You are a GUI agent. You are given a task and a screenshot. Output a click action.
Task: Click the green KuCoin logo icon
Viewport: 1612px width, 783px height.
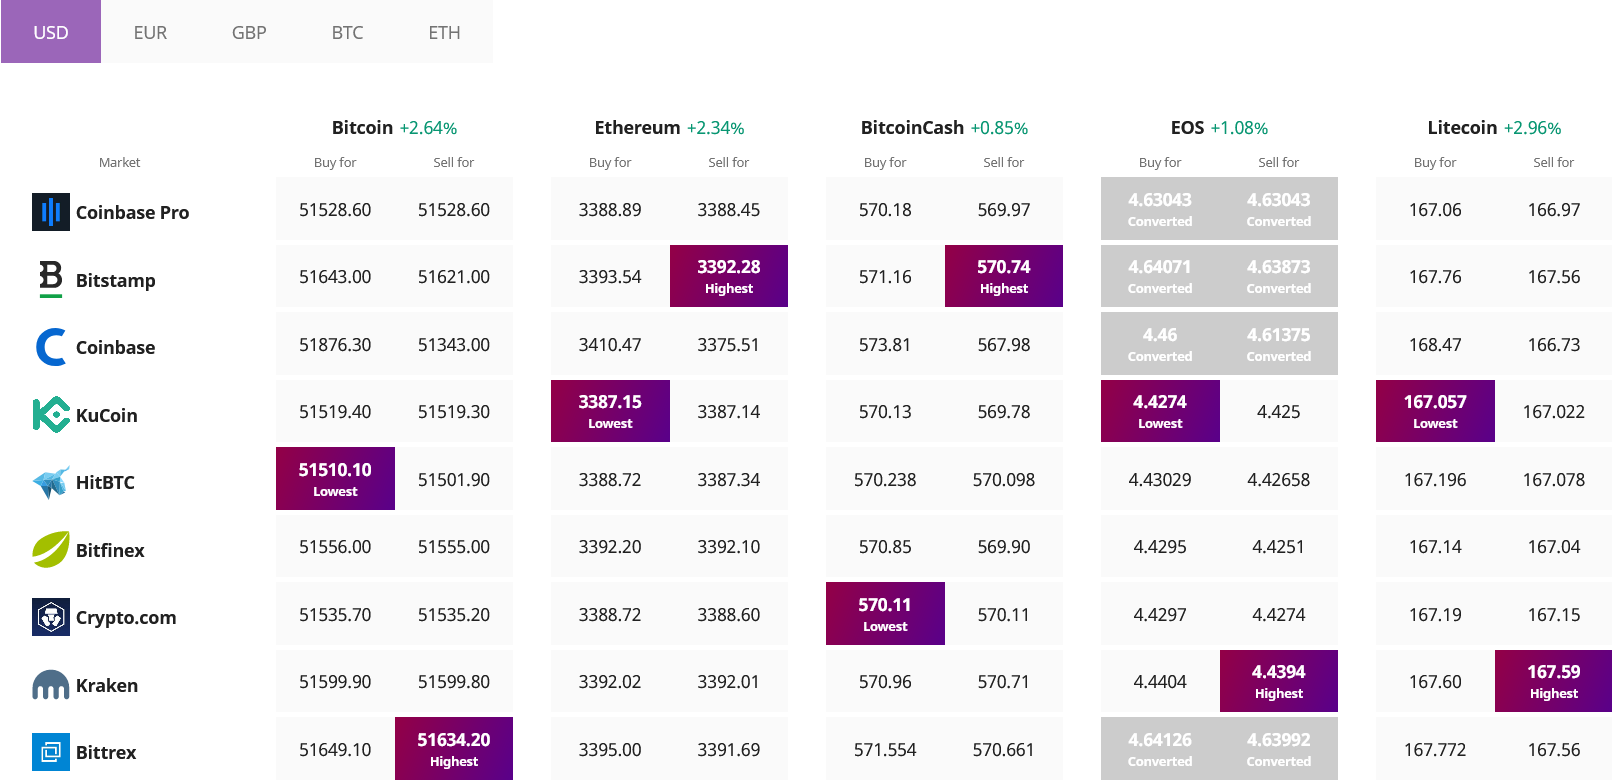click(51, 415)
